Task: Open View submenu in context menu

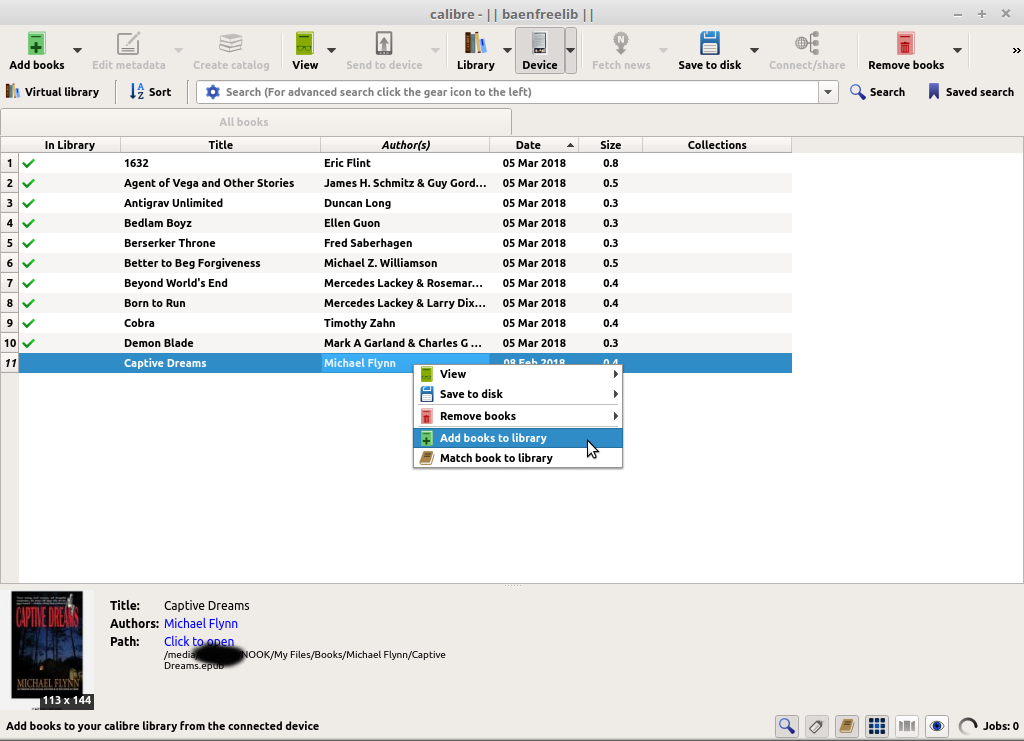Action: [x=518, y=374]
